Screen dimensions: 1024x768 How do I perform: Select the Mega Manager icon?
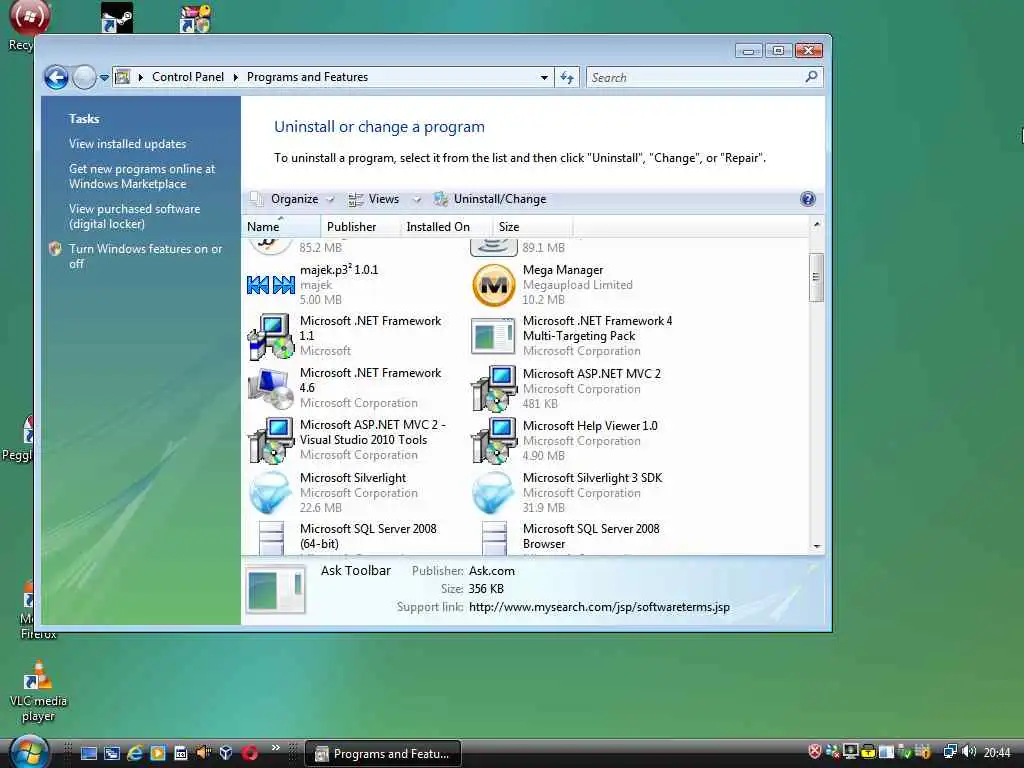[494, 285]
